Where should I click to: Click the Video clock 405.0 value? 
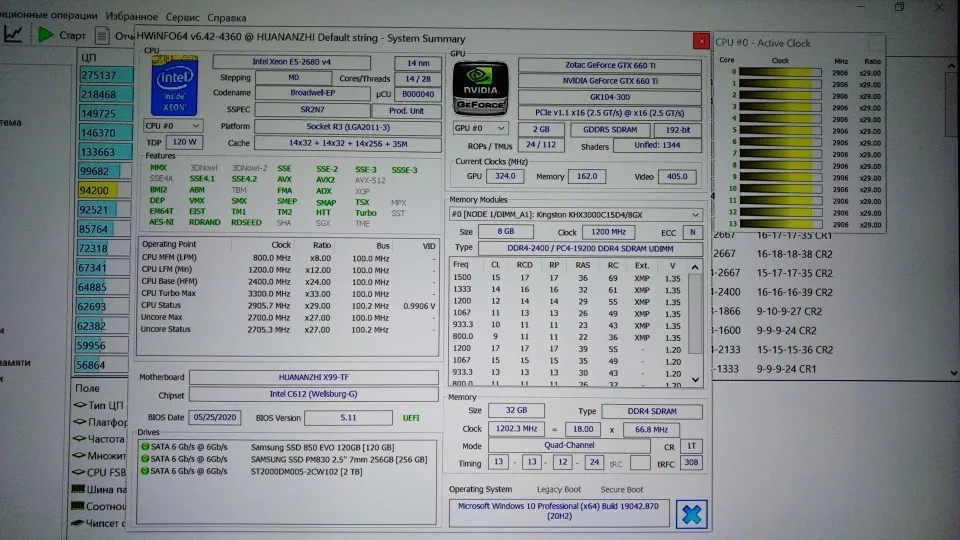point(677,176)
